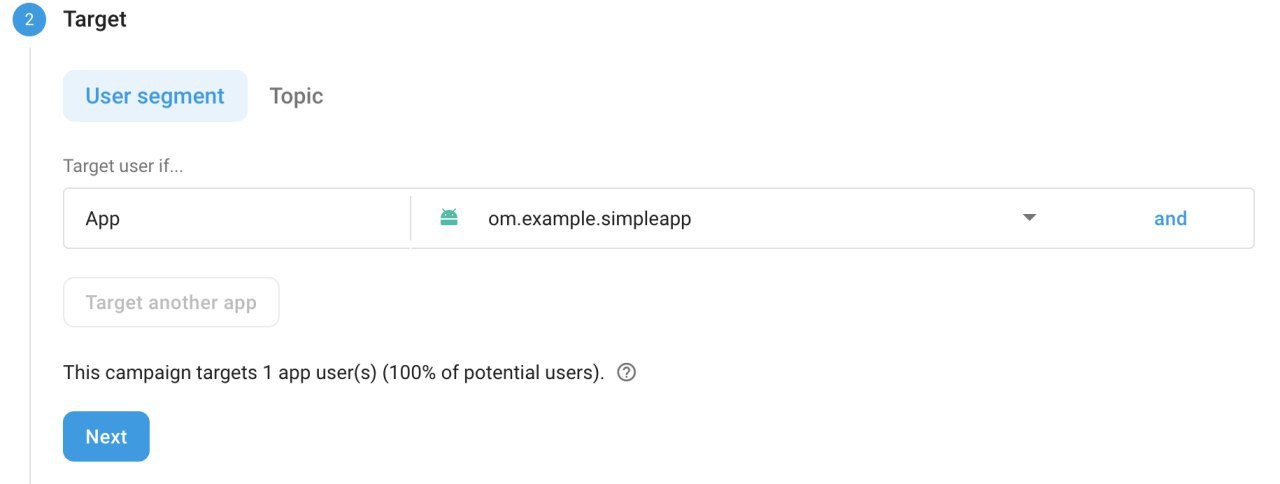Image resolution: width=1280 pixels, height=484 pixels.
Task: Click the App condition type field
Action: pyautogui.click(x=237, y=218)
